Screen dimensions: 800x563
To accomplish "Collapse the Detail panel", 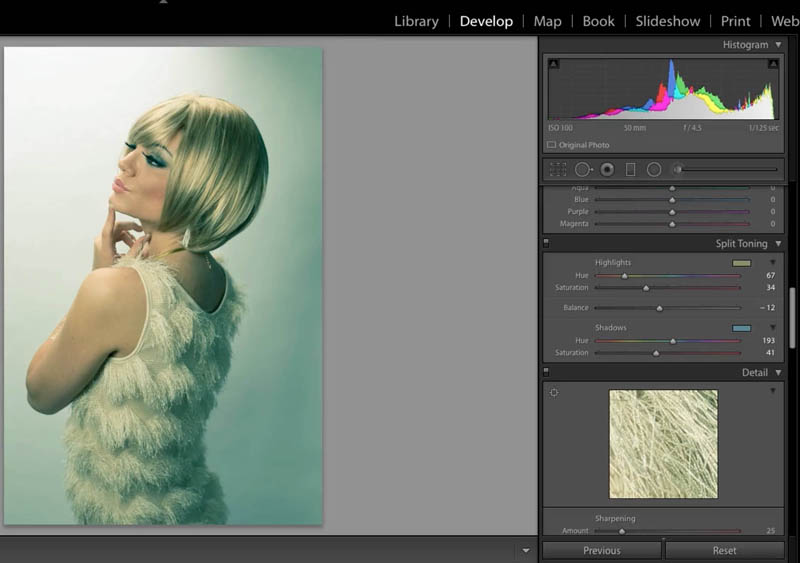I will [x=778, y=372].
